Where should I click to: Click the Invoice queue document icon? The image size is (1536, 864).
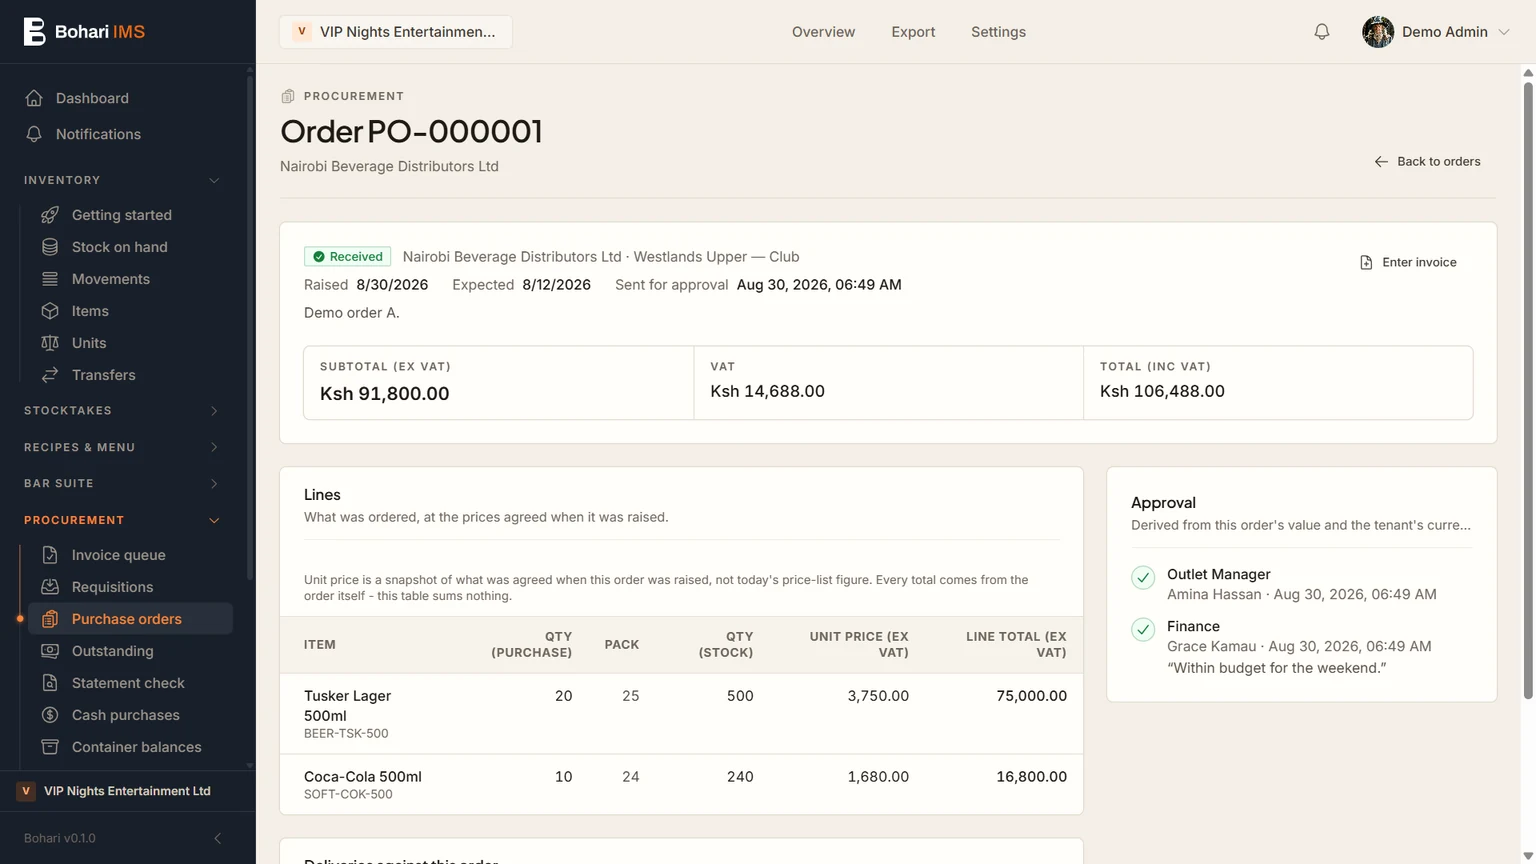(50, 555)
